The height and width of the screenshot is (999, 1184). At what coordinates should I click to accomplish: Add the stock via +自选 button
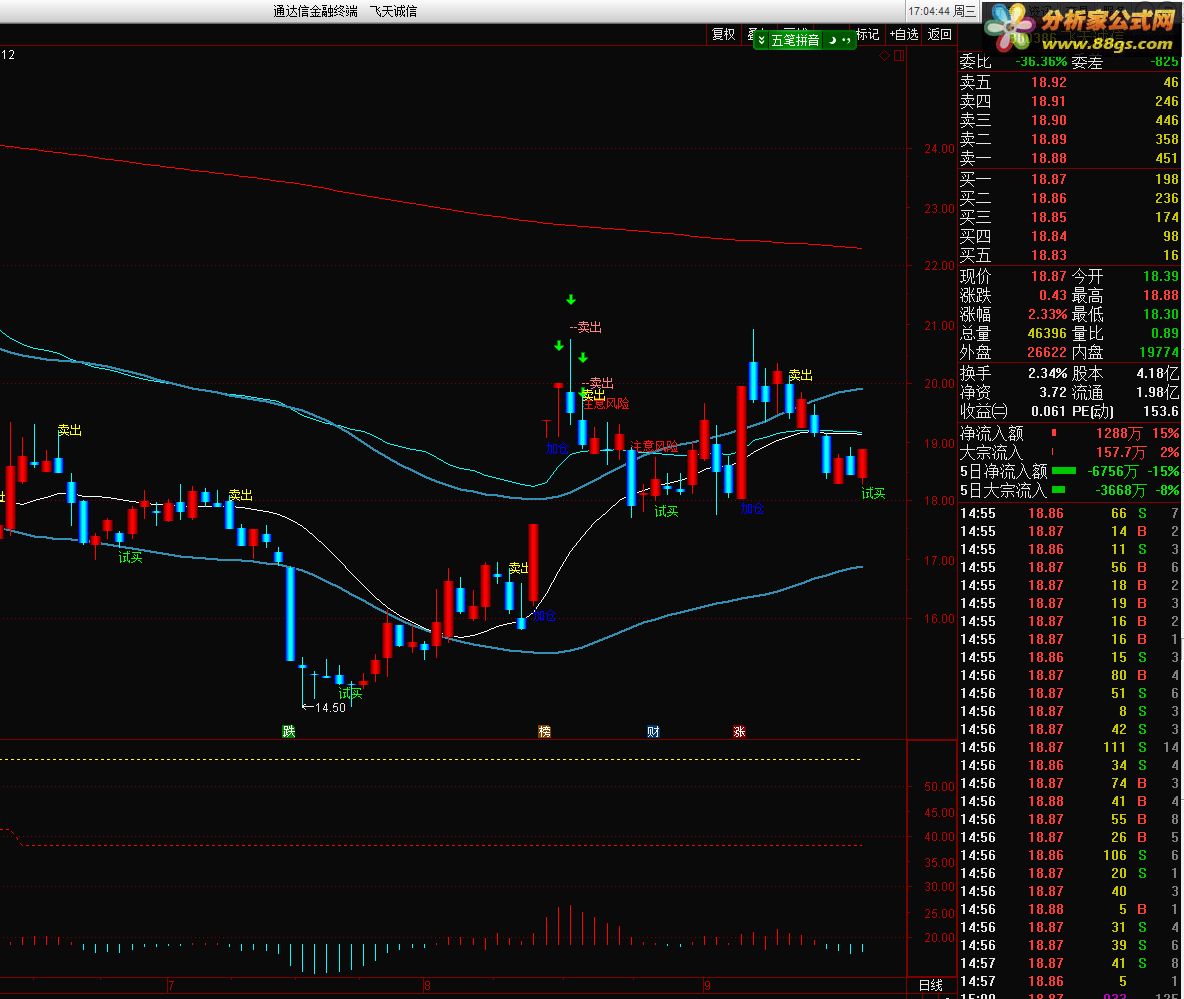pyautogui.click(x=904, y=34)
